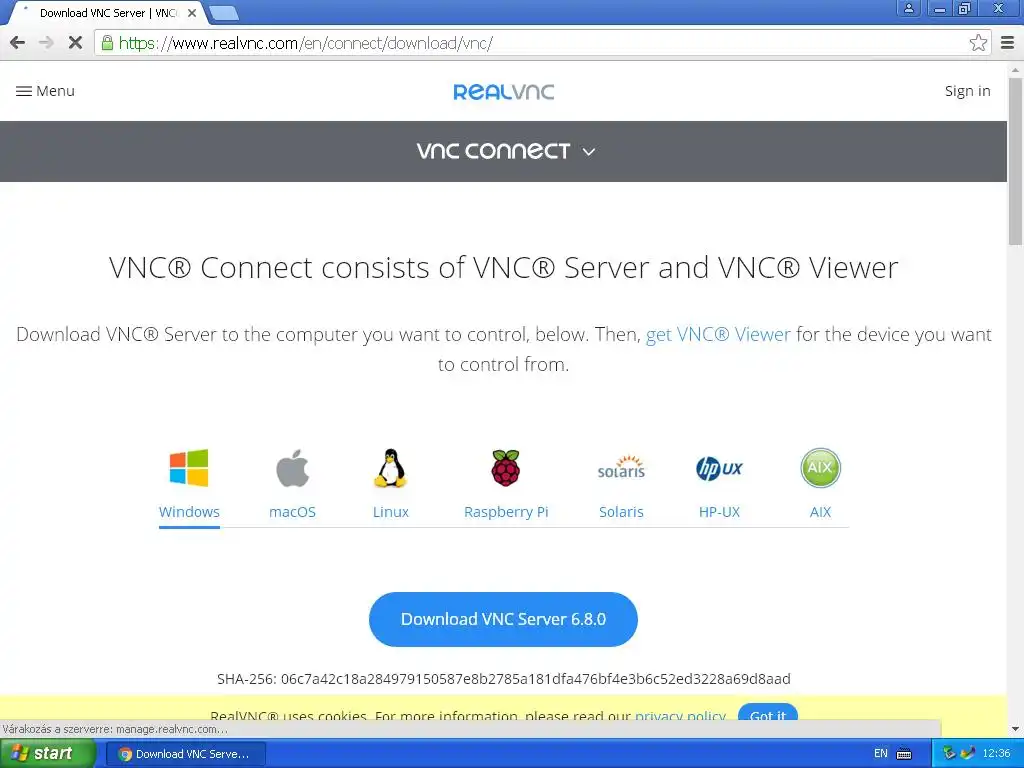This screenshot has height=768, width=1024.
Task: Select the Apple macOS logo icon
Action: 292,468
